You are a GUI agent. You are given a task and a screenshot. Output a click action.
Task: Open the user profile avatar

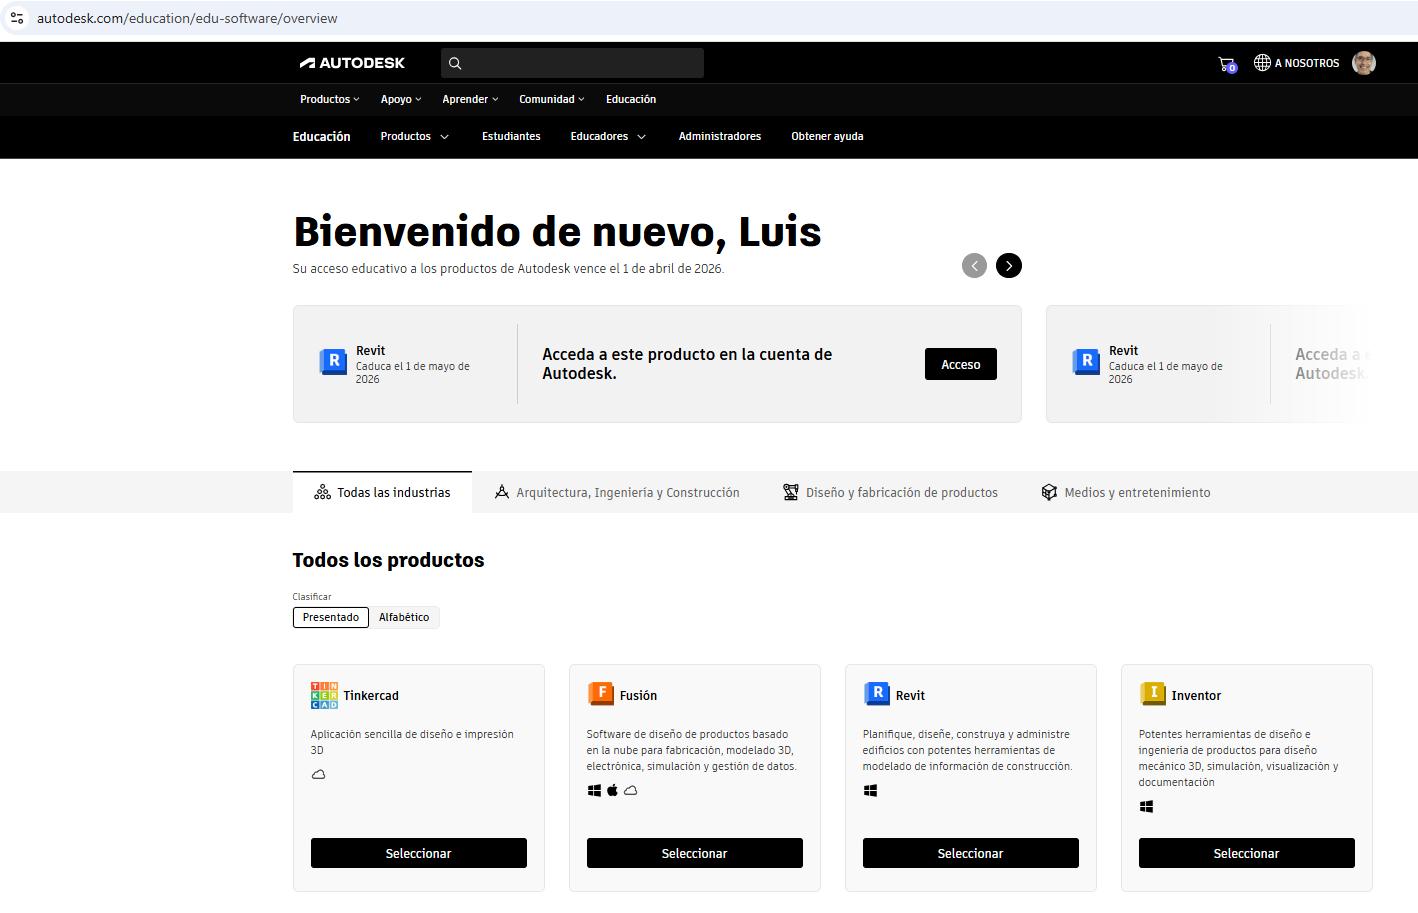(x=1364, y=63)
